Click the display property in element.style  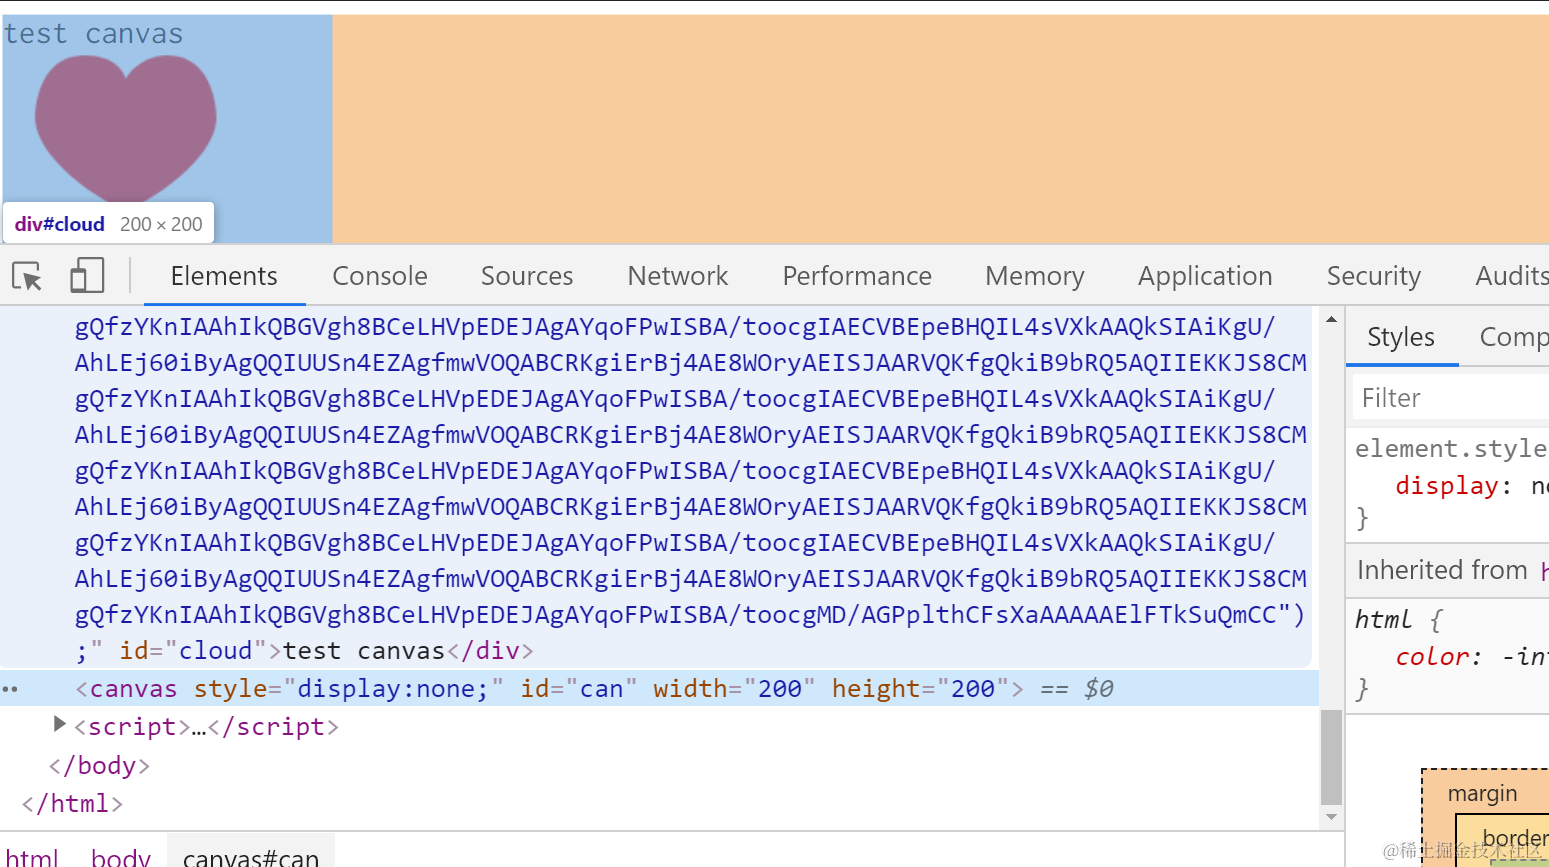(x=1446, y=485)
